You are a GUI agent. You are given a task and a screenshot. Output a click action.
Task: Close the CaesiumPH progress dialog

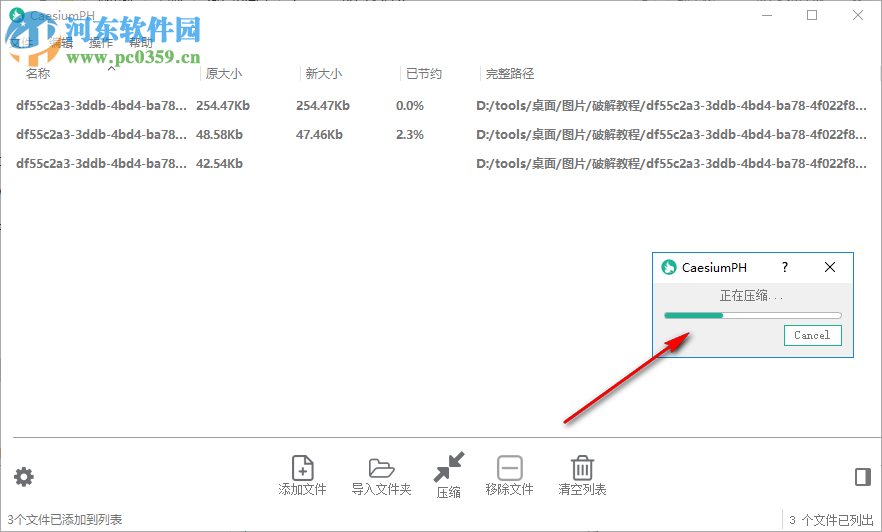[830, 267]
